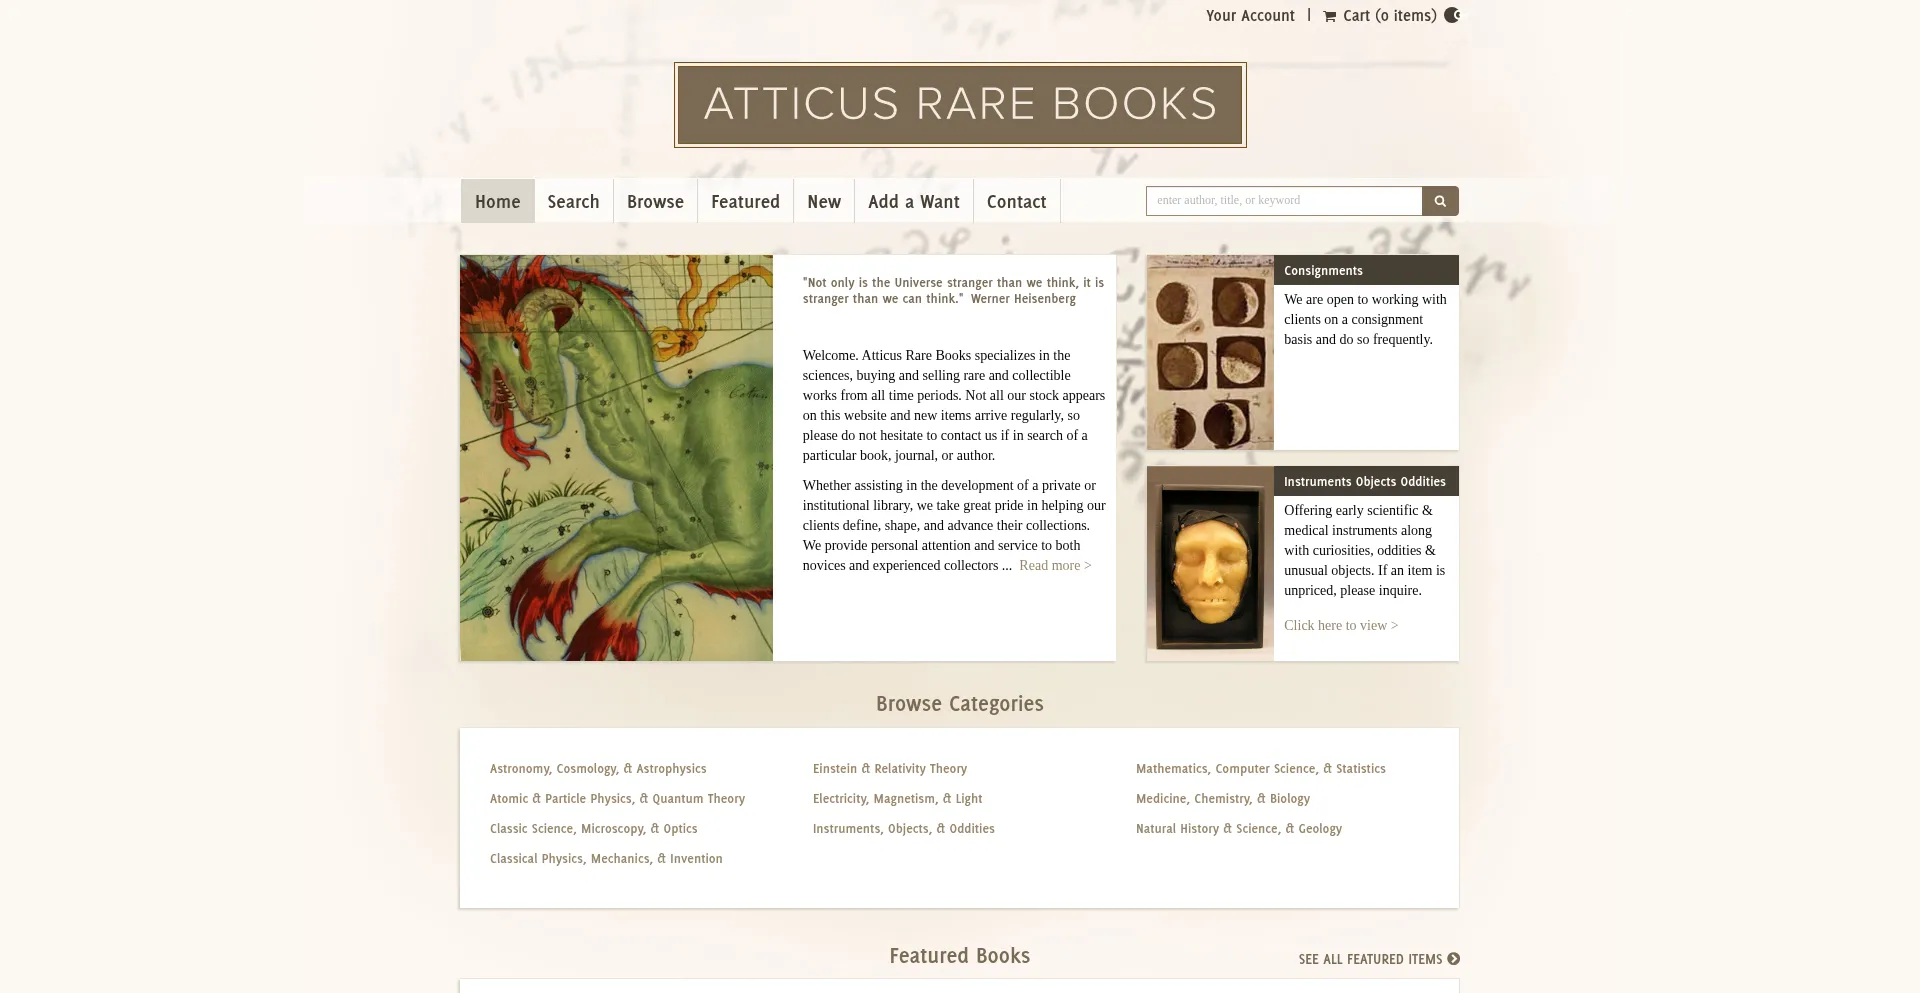Screen dimensions: 1920x993
Task: Open the Contact page
Action: click(x=1016, y=202)
